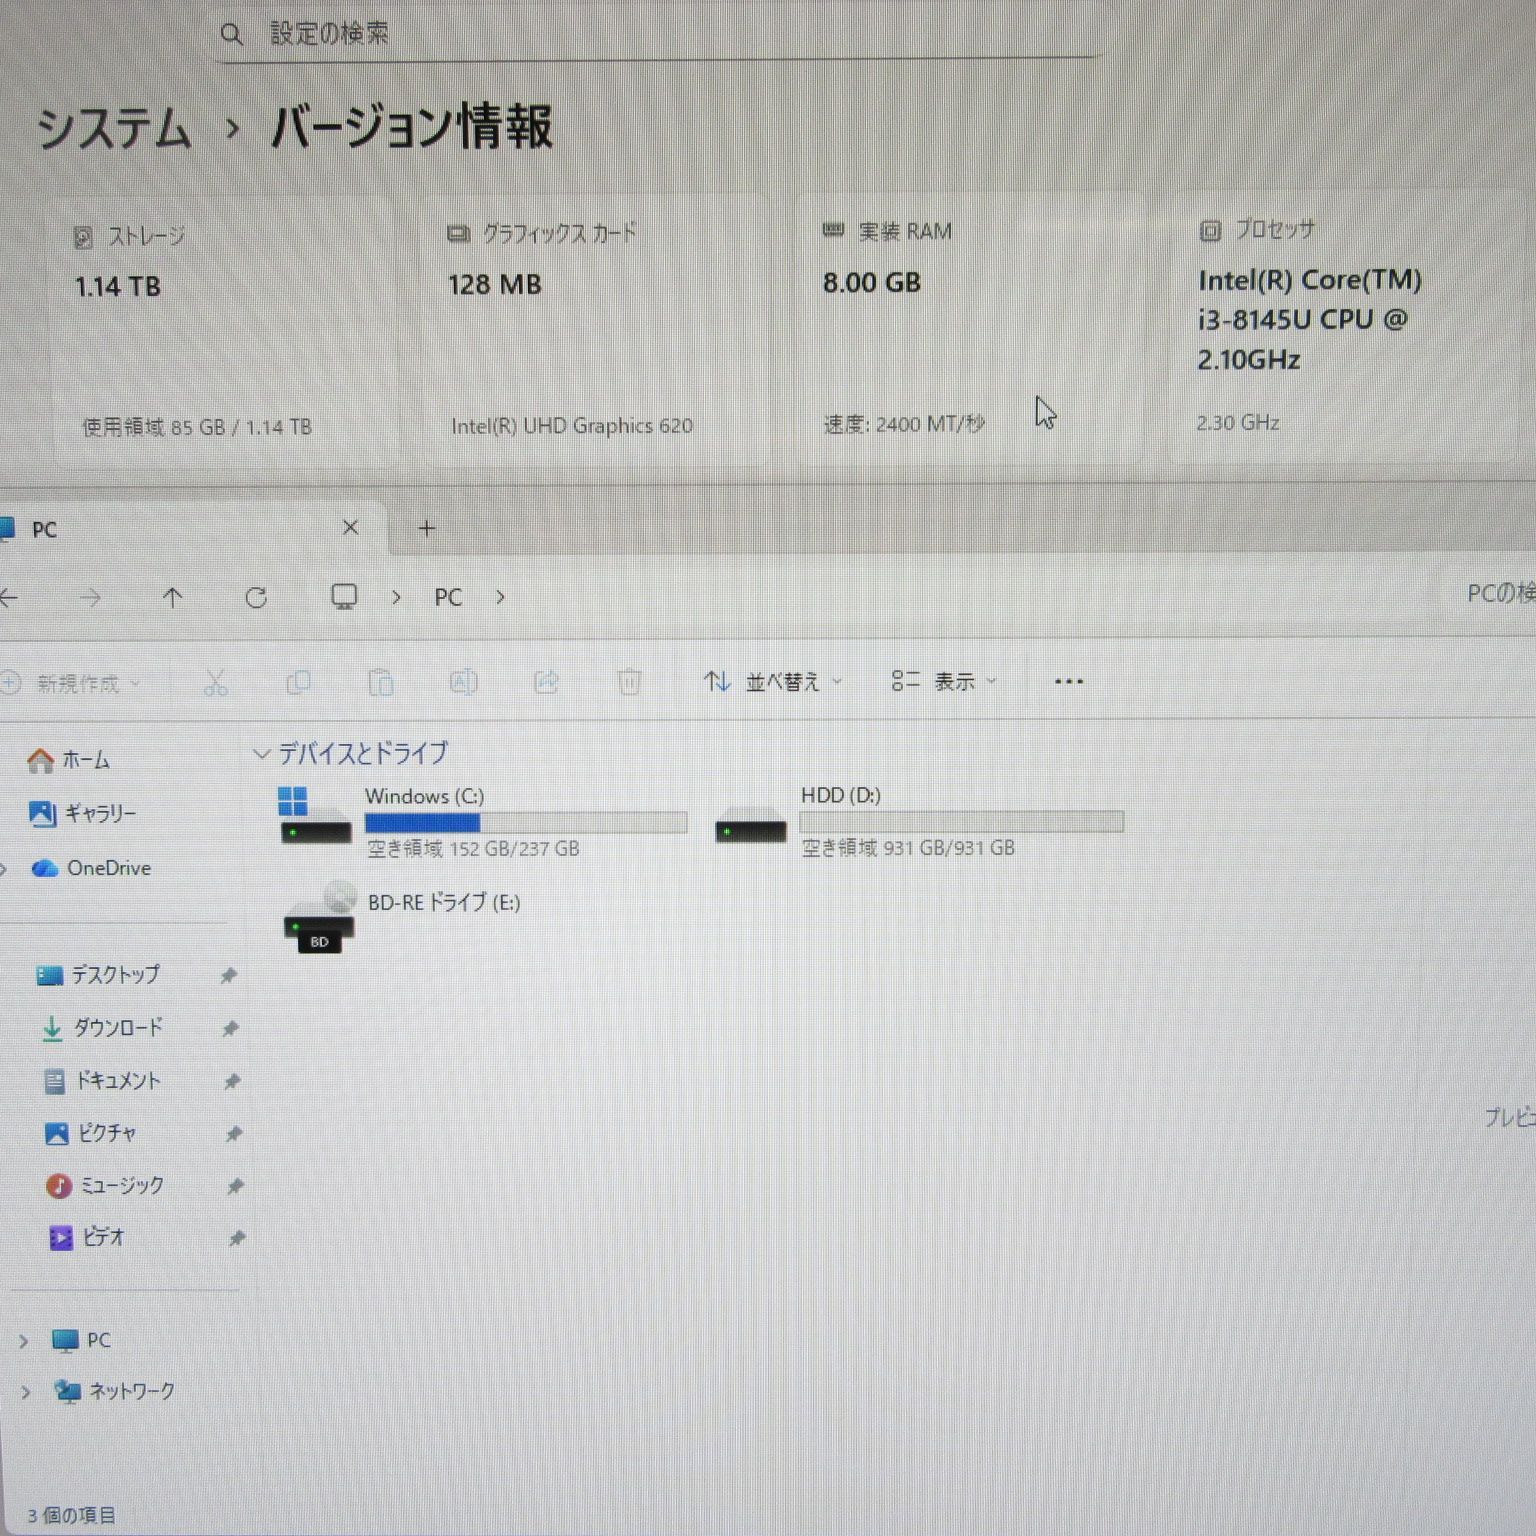Click the share icon in the toolbar
Image resolution: width=1536 pixels, height=1536 pixels.
[x=546, y=681]
